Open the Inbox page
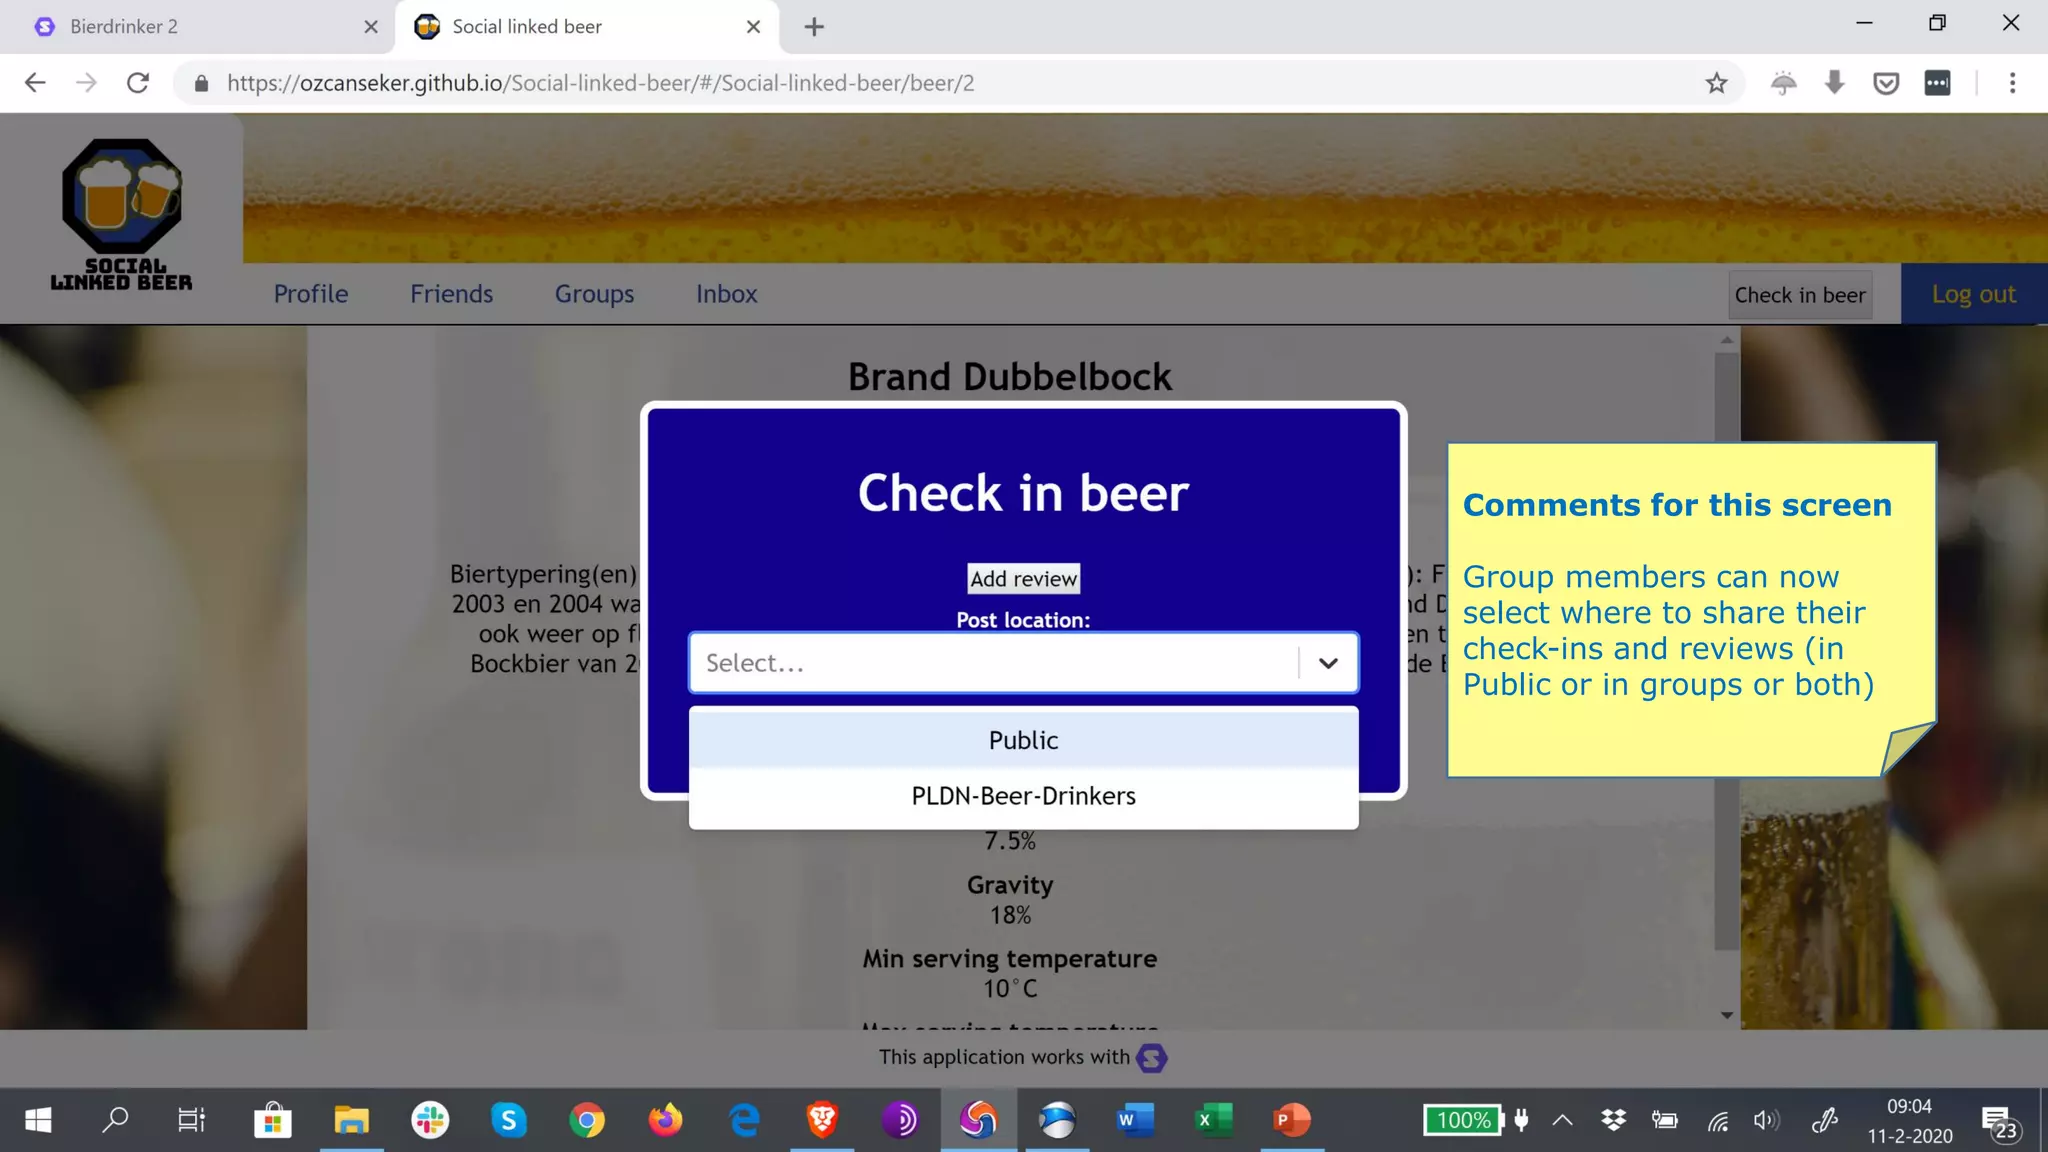This screenshot has height=1152, width=2048. [x=727, y=294]
